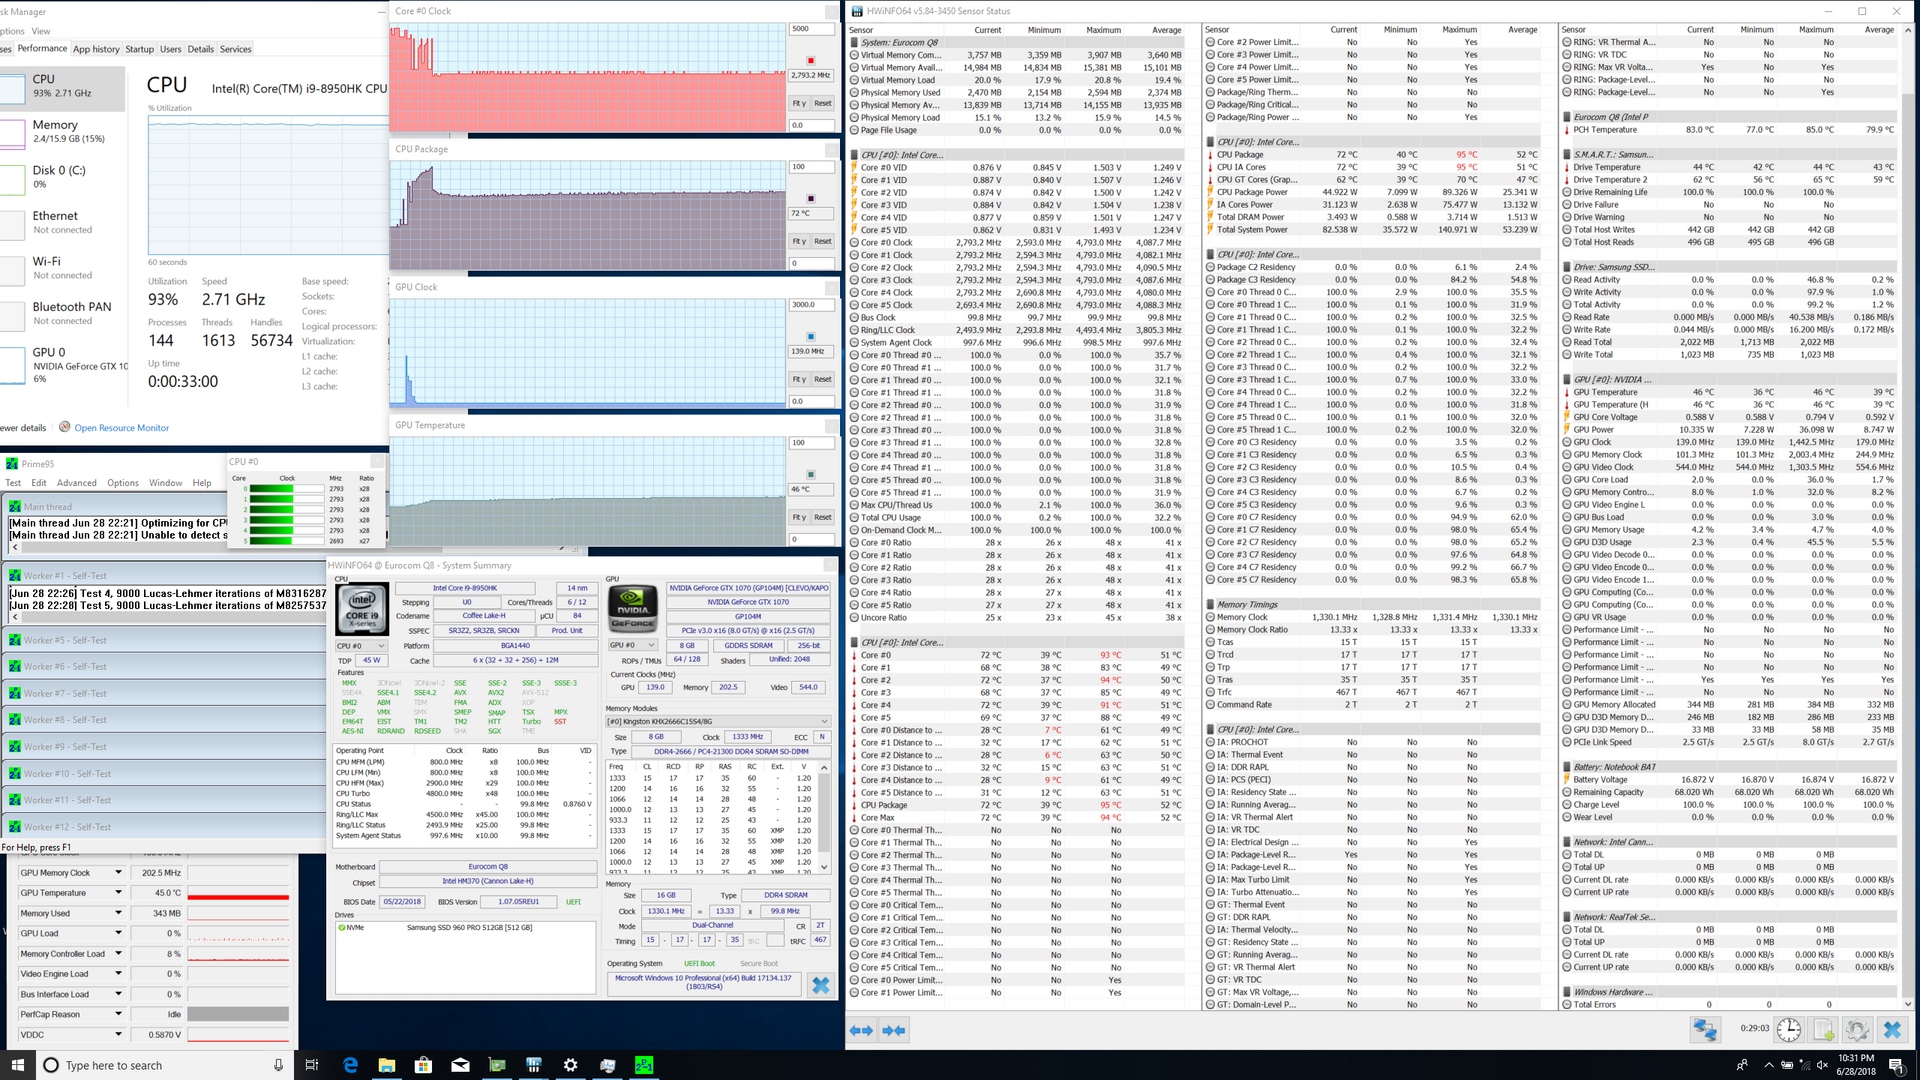The width and height of the screenshot is (1920, 1080).
Task: Select Memory in Task Manager sidebar
Action: click(x=64, y=131)
